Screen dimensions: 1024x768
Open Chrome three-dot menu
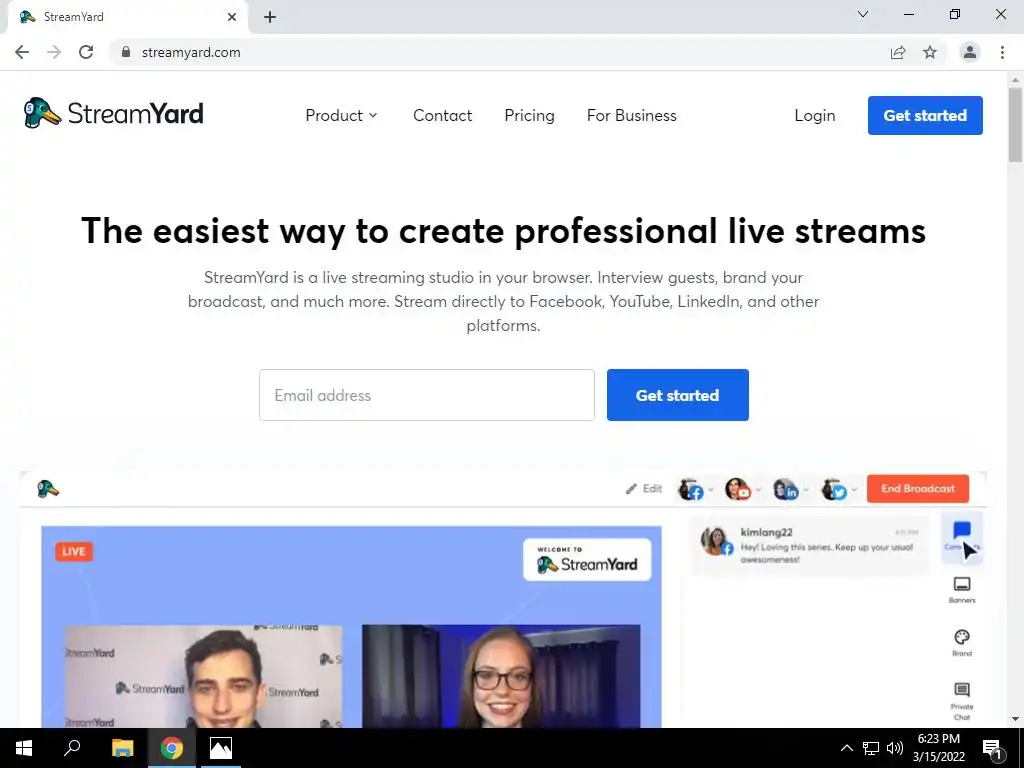point(1002,52)
